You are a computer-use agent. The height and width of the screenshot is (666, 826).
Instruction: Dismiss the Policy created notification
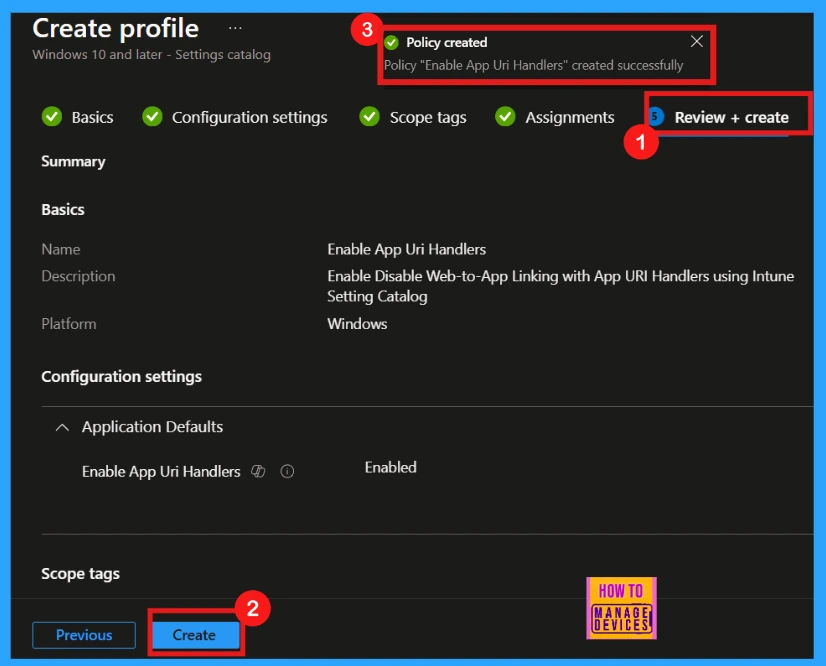696,41
